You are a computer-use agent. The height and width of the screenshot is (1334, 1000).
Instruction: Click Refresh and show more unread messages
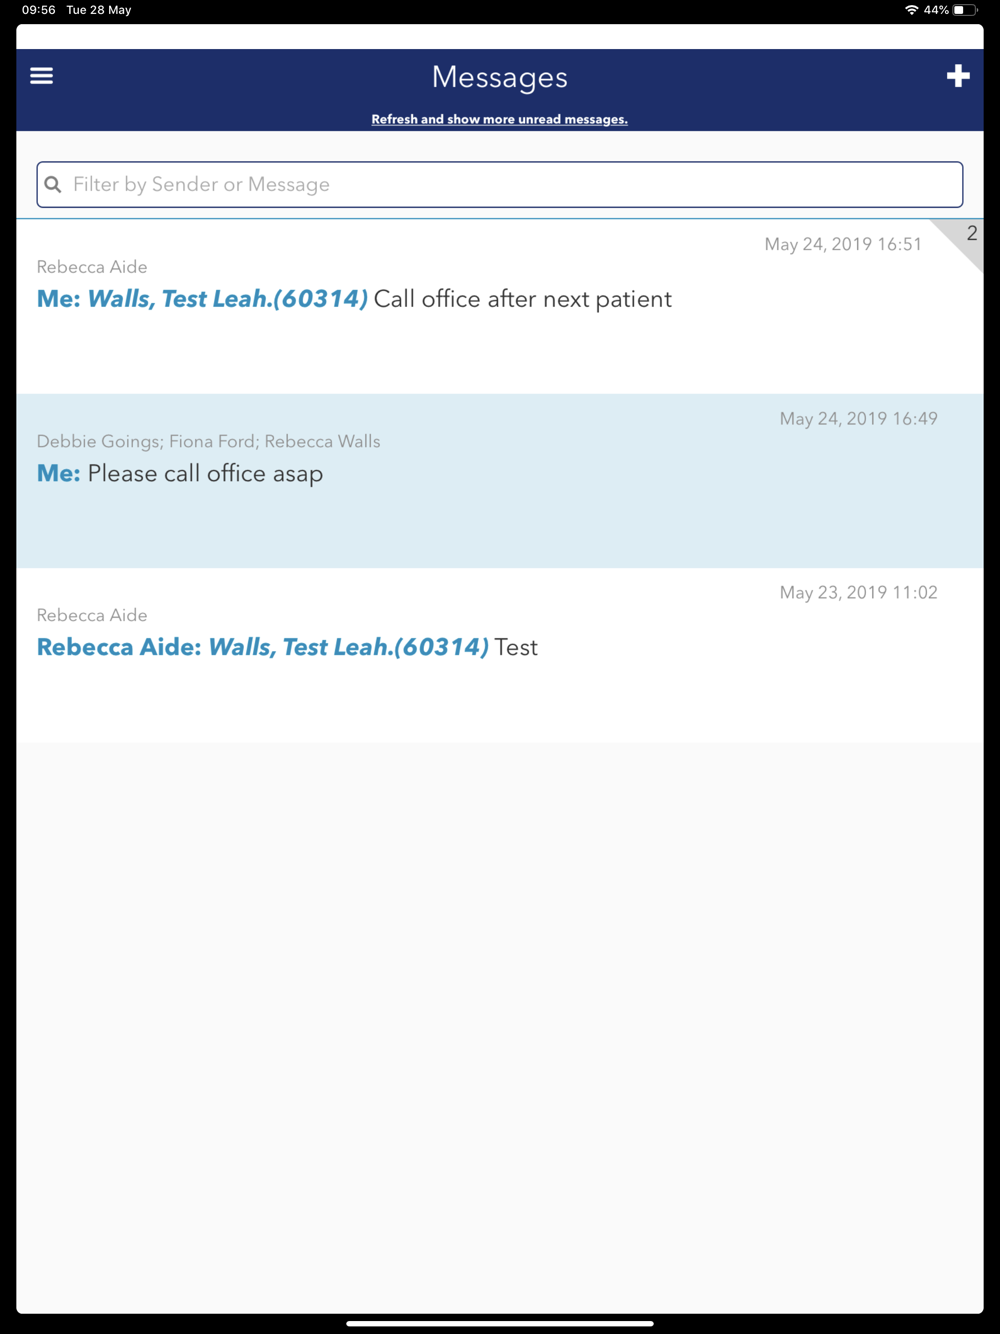(500, 119)
